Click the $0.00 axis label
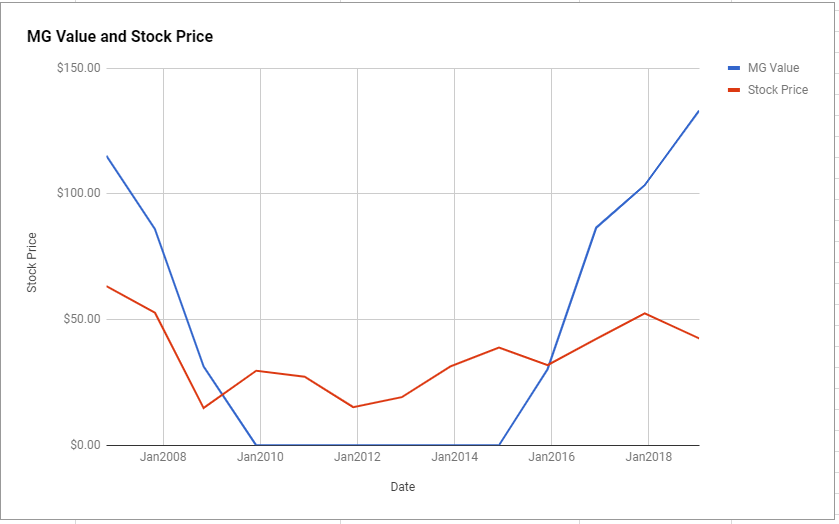The image size is (839, 524). (85, 445)
